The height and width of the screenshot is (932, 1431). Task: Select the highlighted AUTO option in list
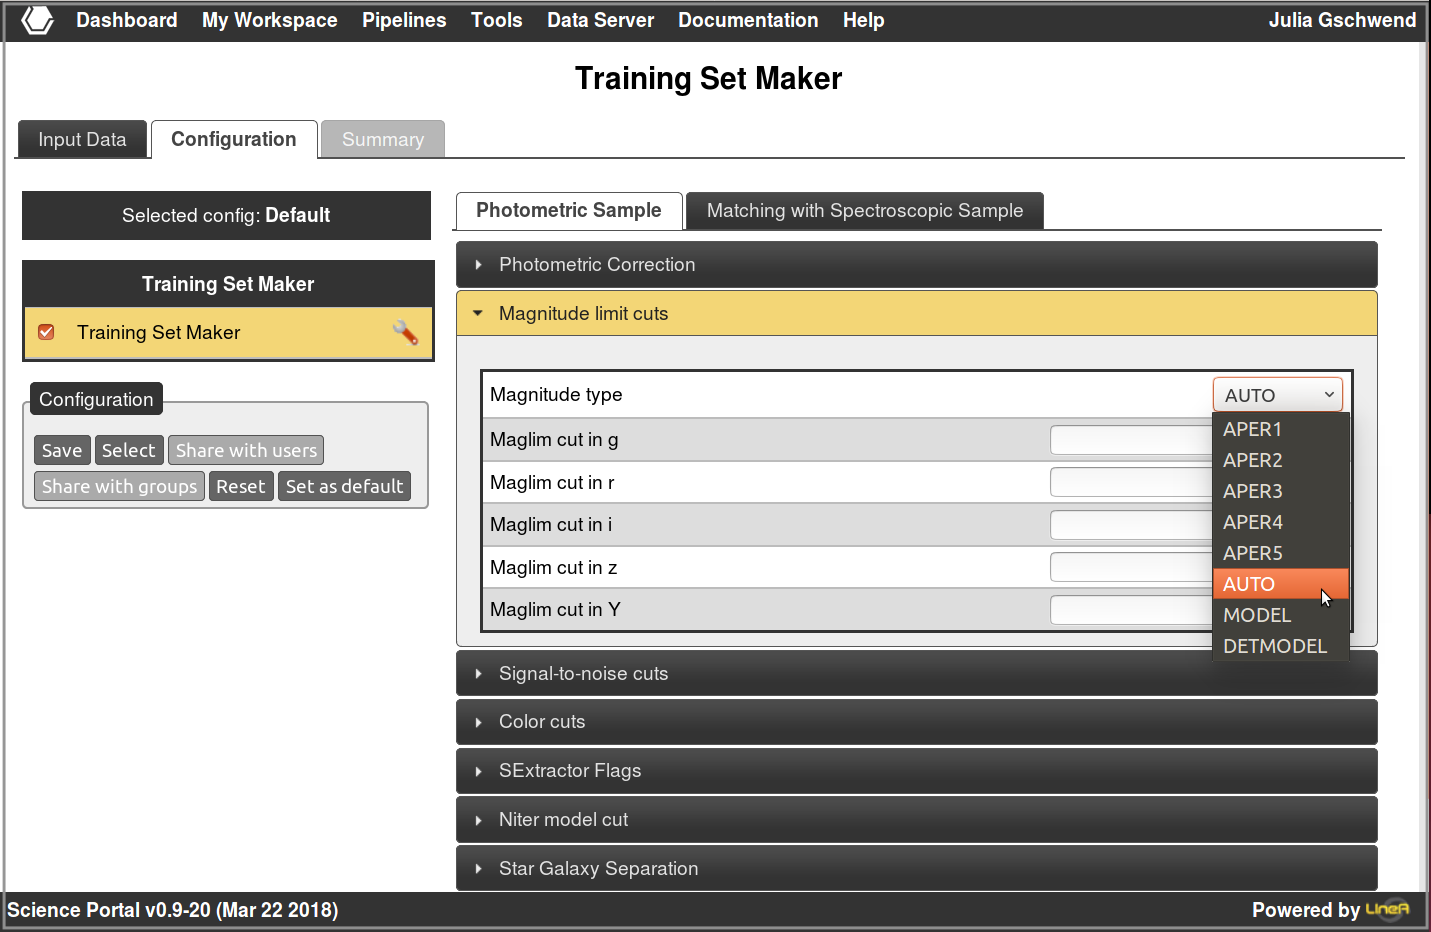tap(1281, 584)
